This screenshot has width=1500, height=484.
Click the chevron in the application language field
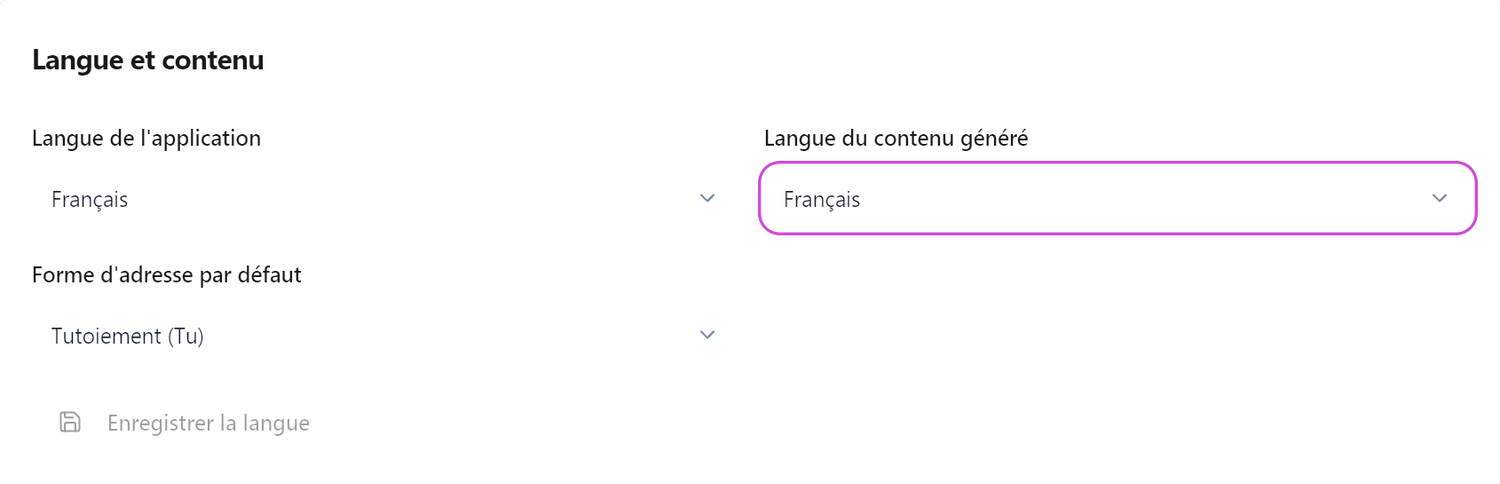coord(708,199)
